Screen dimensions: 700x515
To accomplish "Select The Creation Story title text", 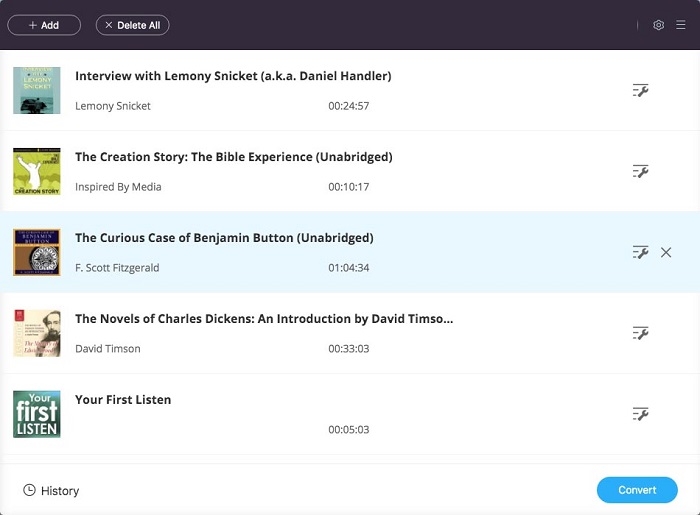I will pos(233,157).
